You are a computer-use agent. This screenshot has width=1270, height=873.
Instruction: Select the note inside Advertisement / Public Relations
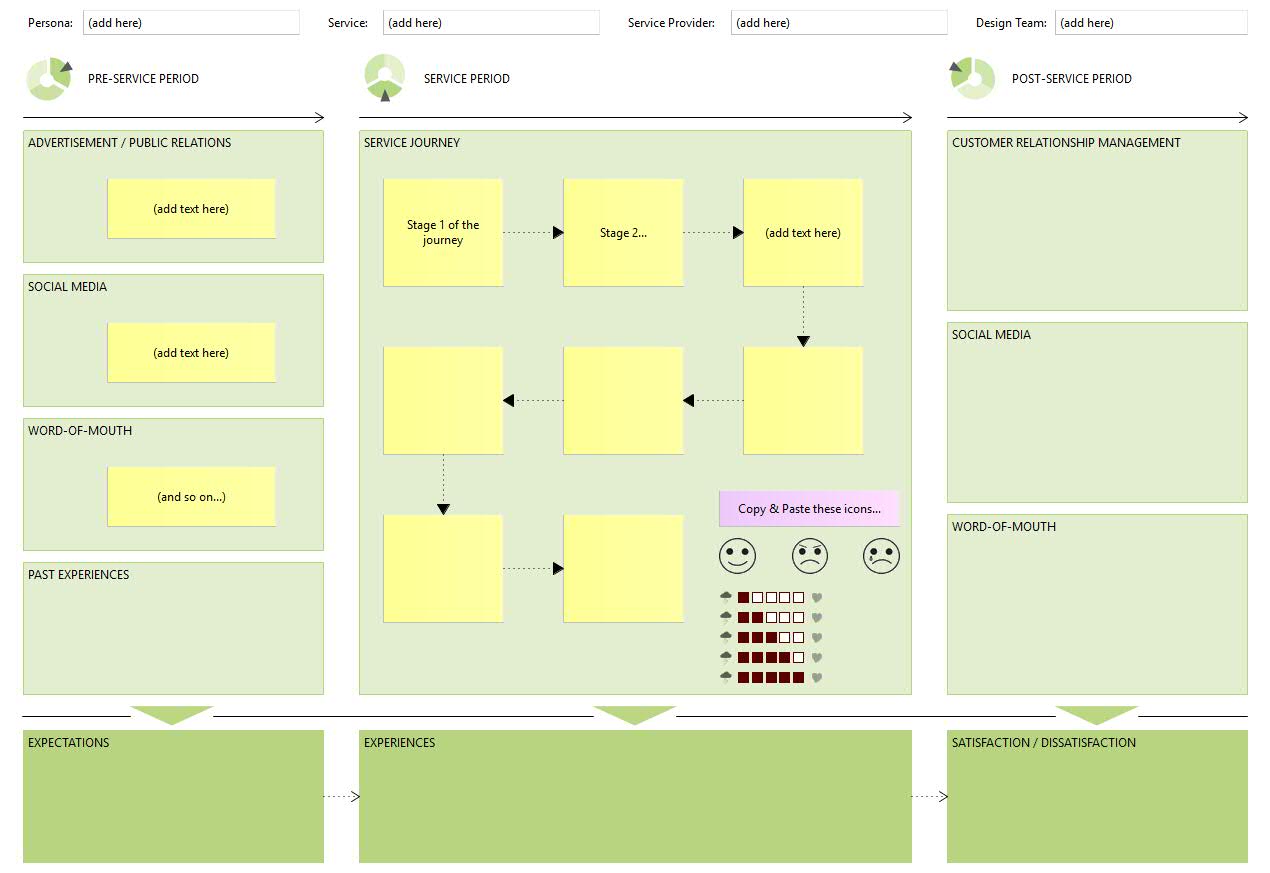pos(191,209)
